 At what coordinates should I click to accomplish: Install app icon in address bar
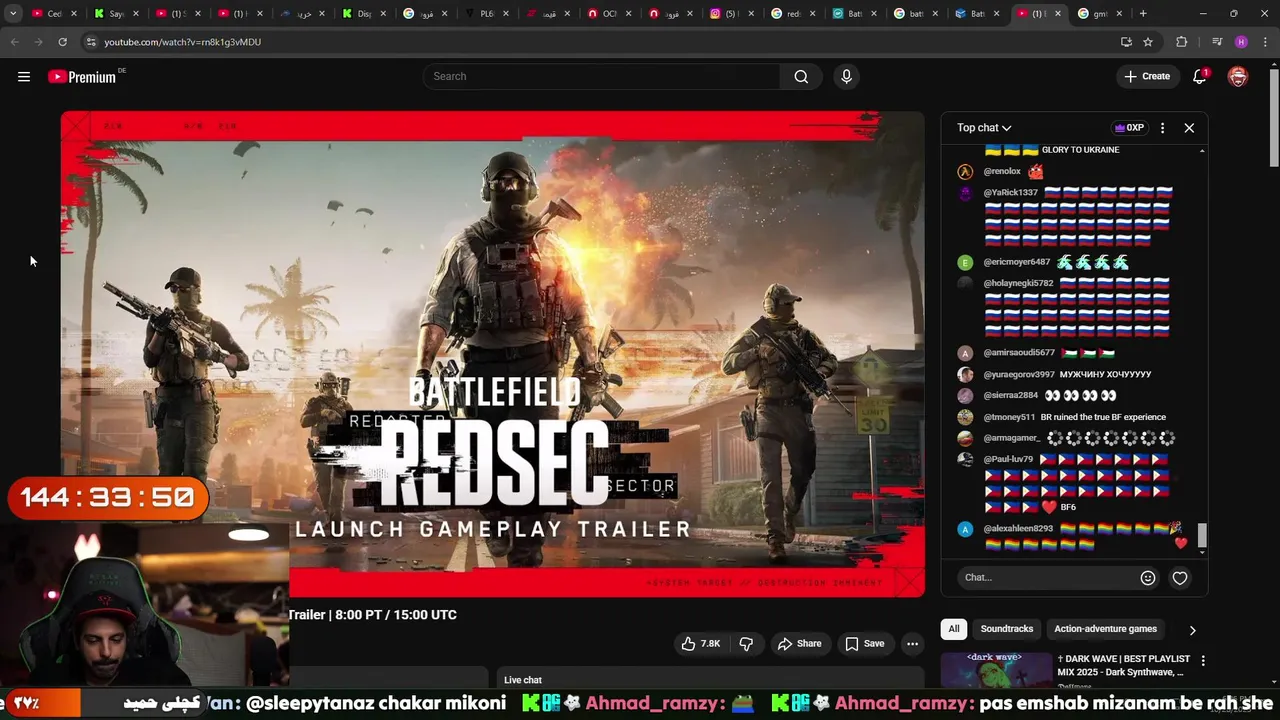point(1126,42)
